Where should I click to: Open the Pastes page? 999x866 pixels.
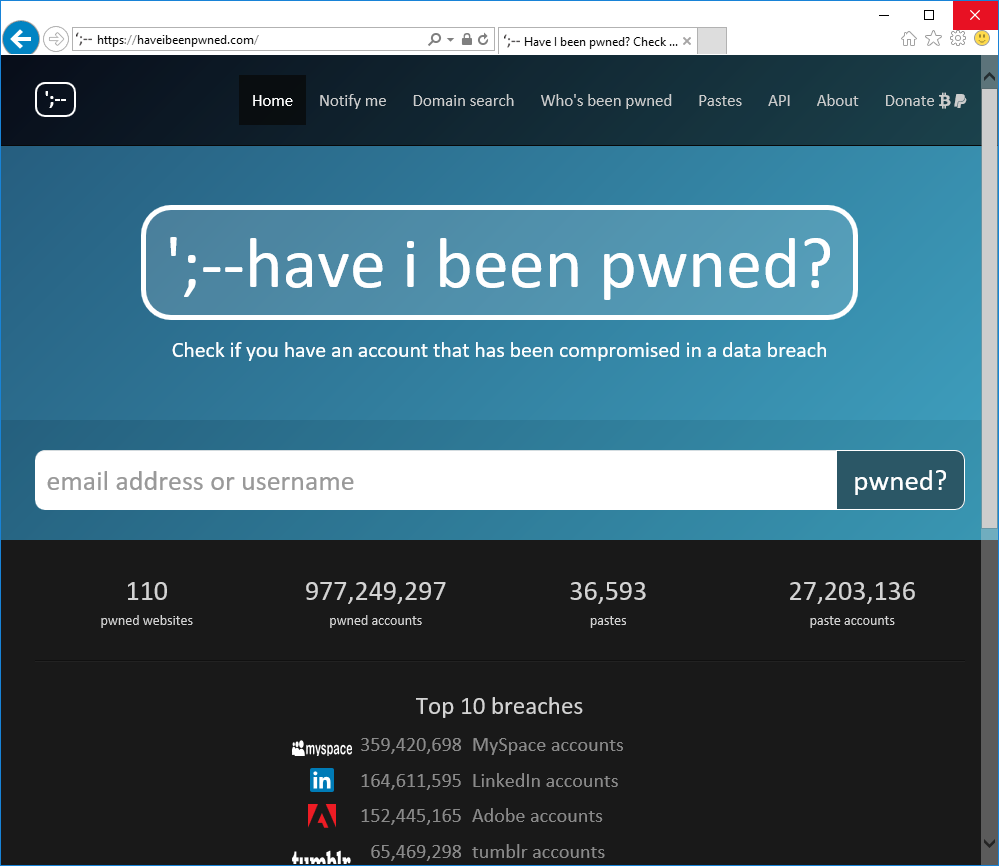coord(720,101)
